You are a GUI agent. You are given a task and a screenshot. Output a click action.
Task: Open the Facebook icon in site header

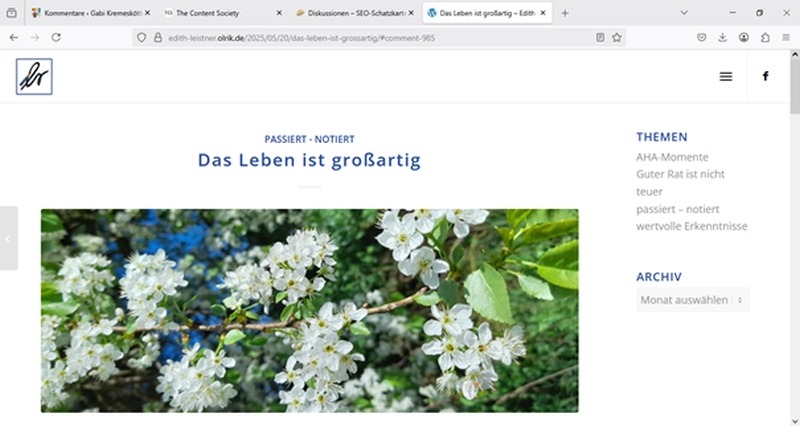click(765, 76)
